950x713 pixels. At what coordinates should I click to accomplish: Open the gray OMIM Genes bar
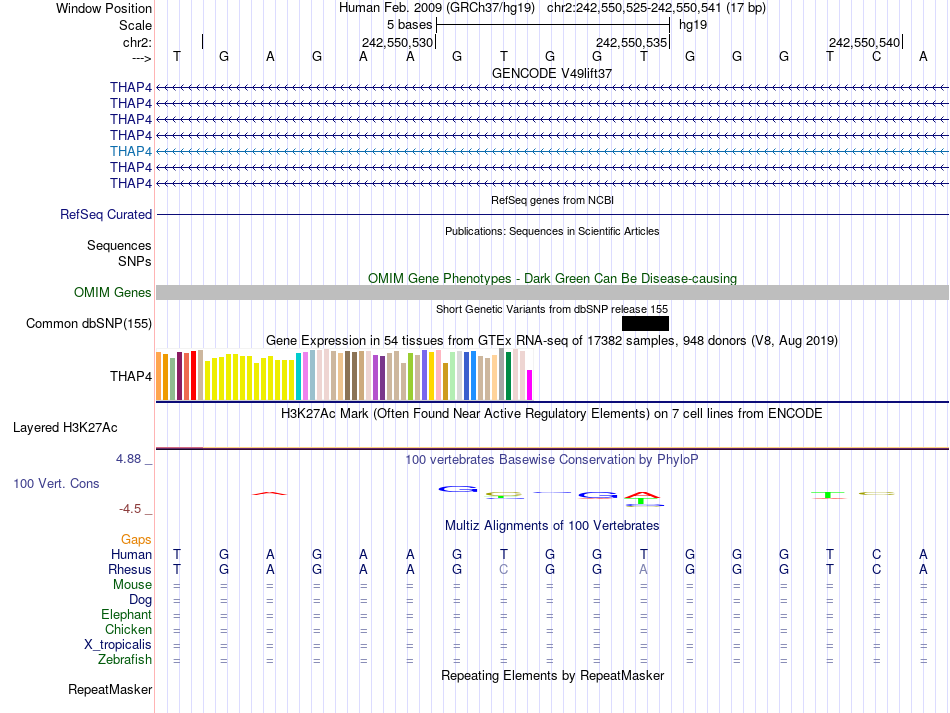click(552, 293)
